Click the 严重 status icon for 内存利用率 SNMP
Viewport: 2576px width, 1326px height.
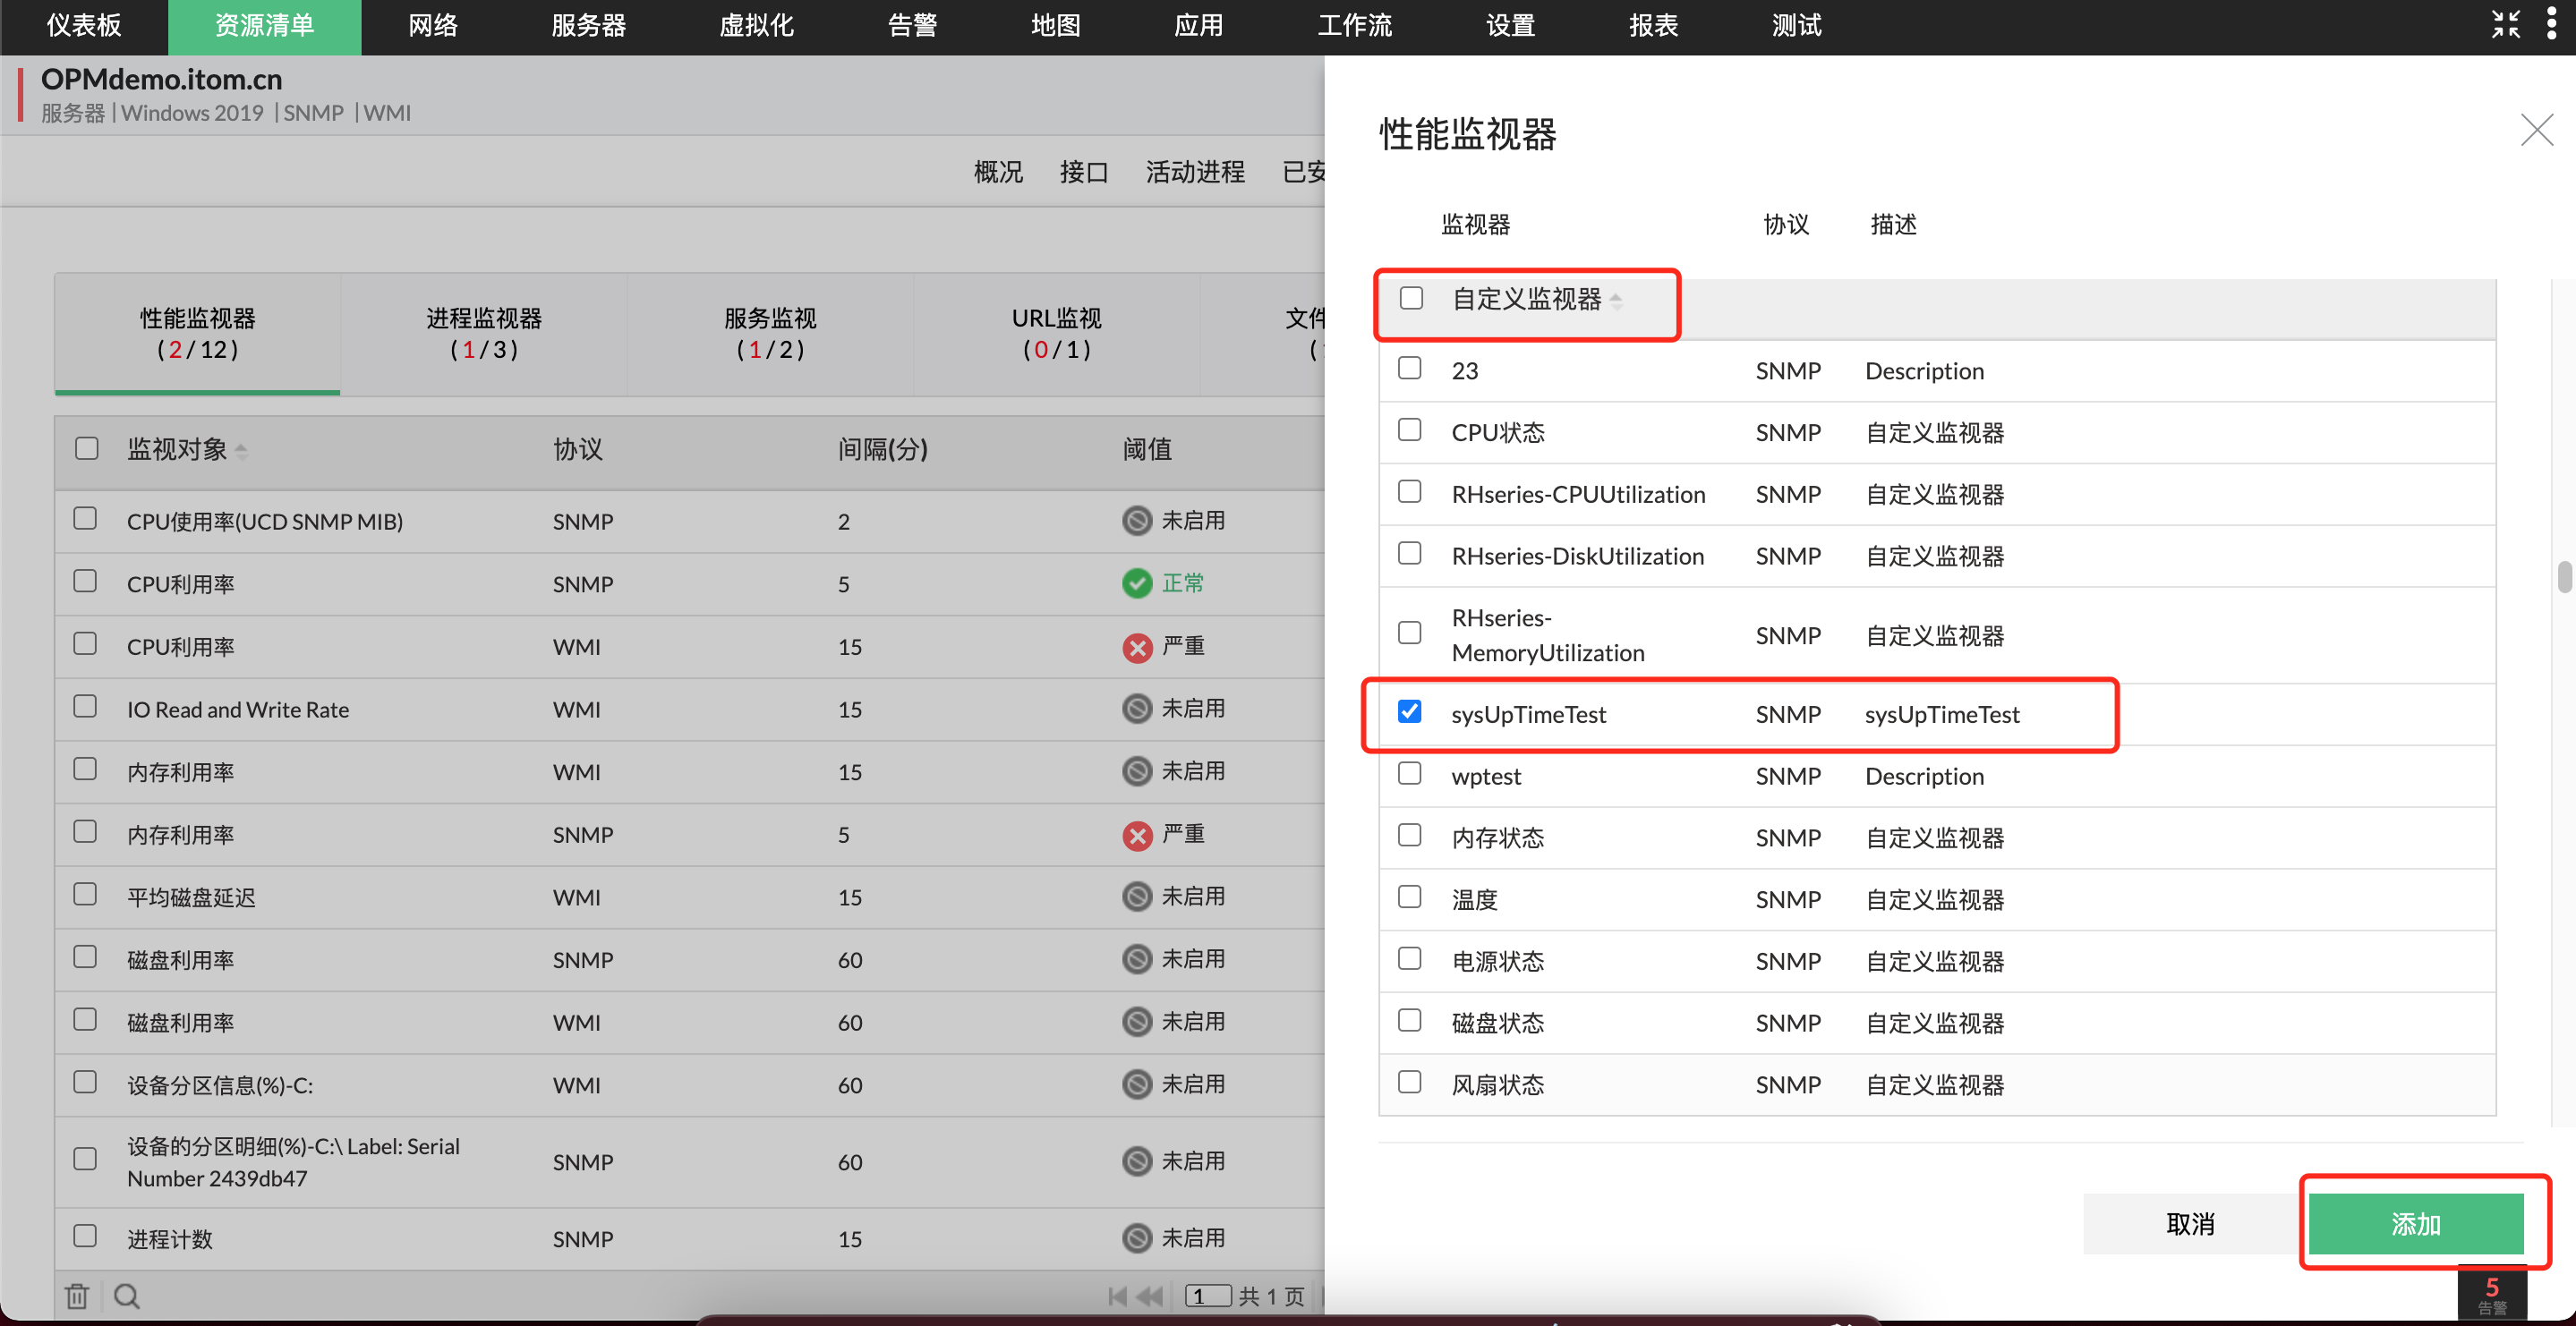click(x=1137, y=835)
